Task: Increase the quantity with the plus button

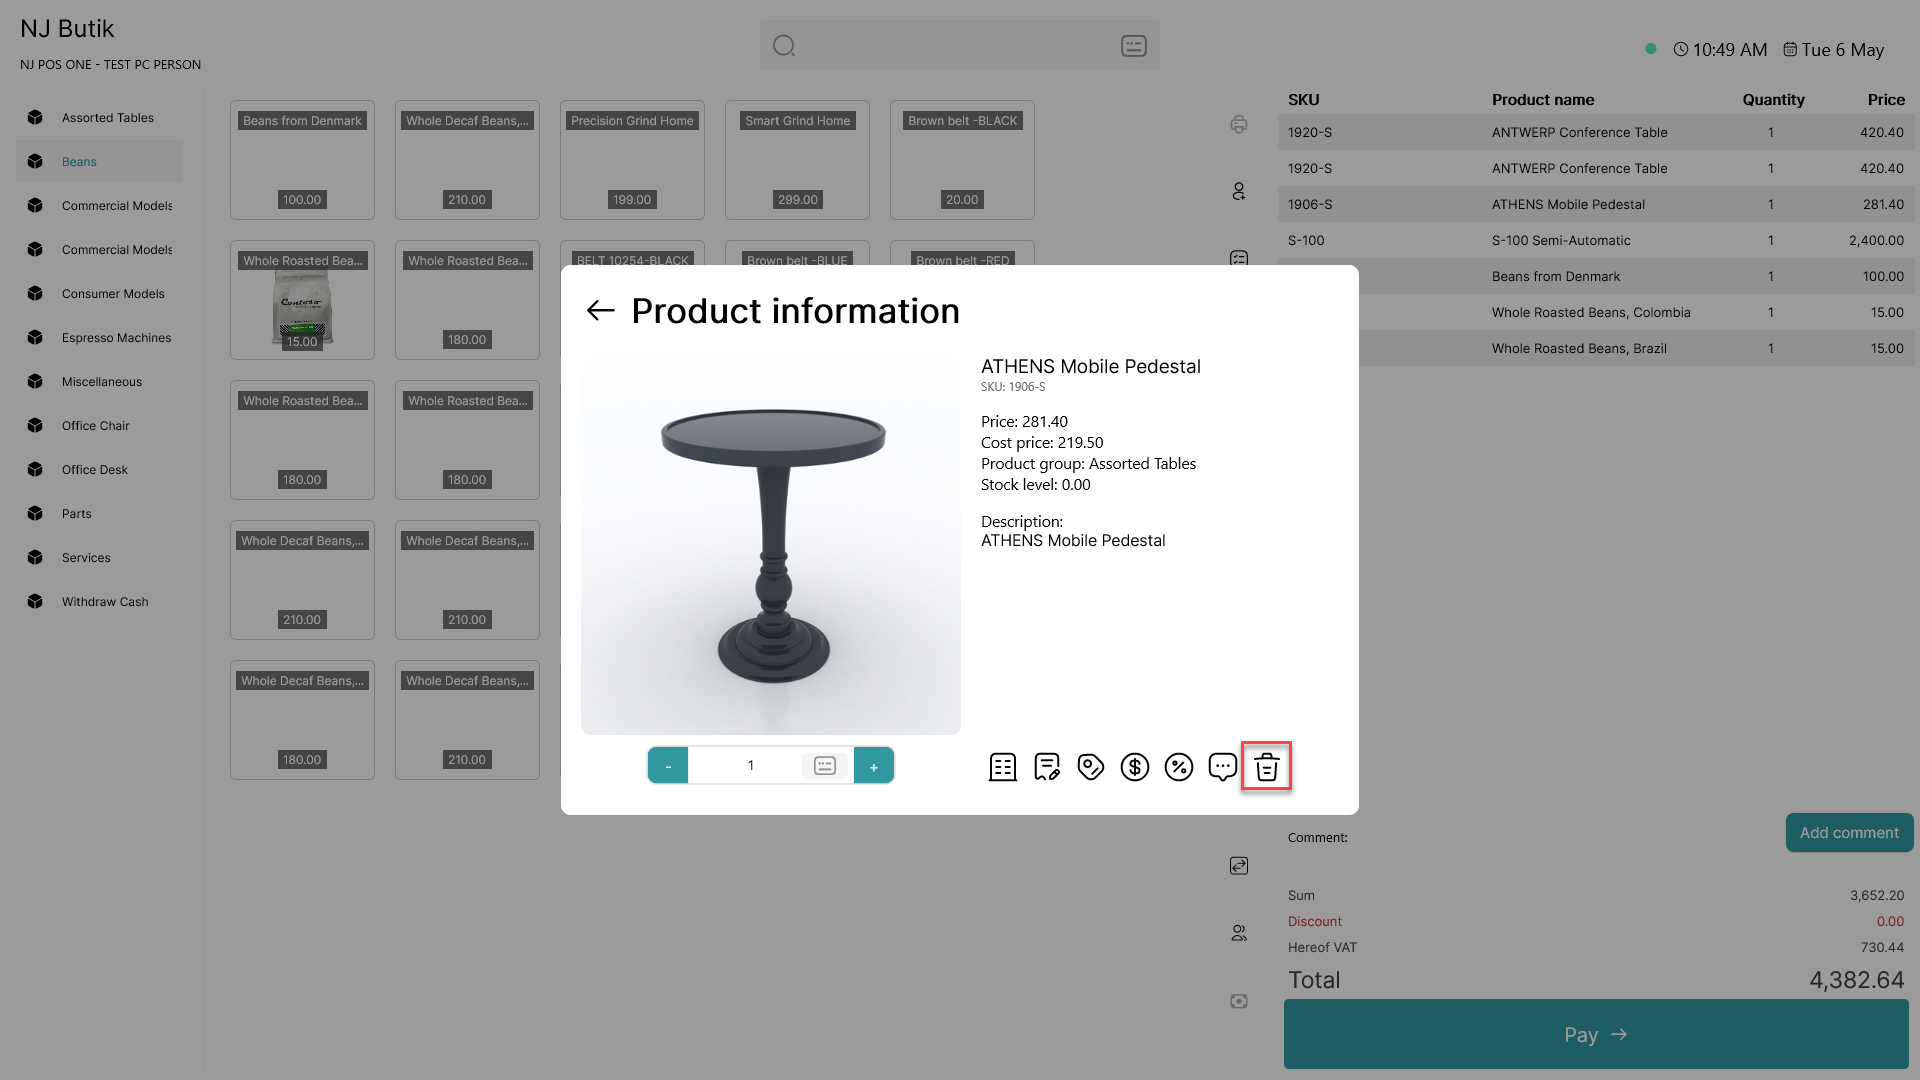Action: 874,766
